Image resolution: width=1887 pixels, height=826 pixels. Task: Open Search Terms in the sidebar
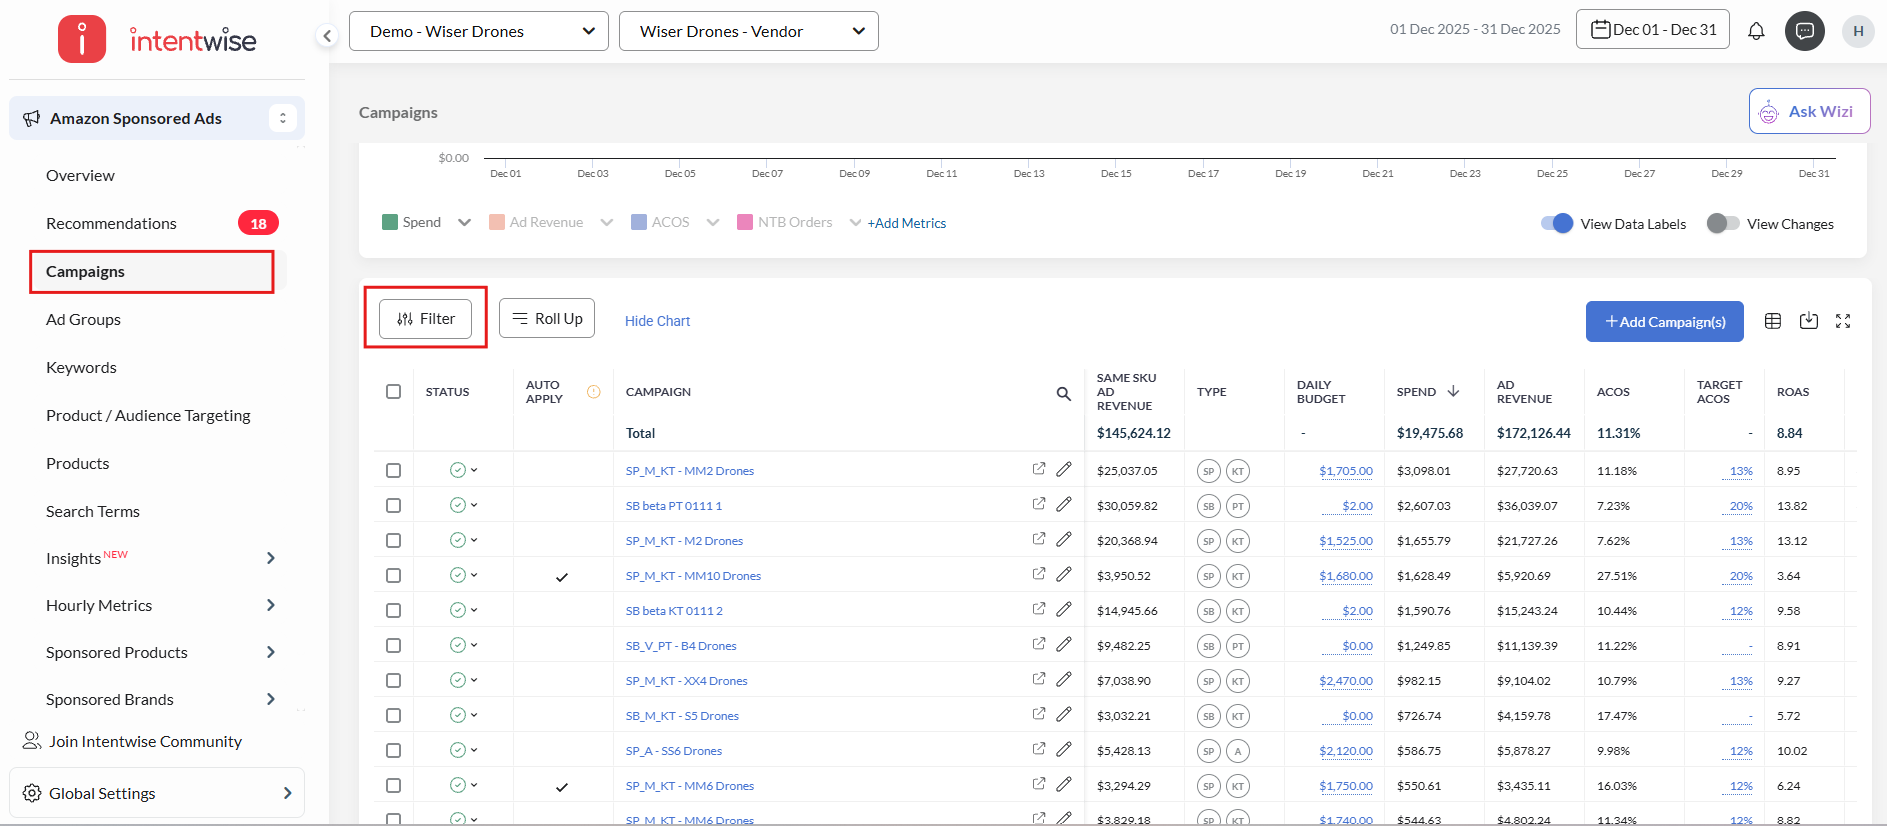93,512
